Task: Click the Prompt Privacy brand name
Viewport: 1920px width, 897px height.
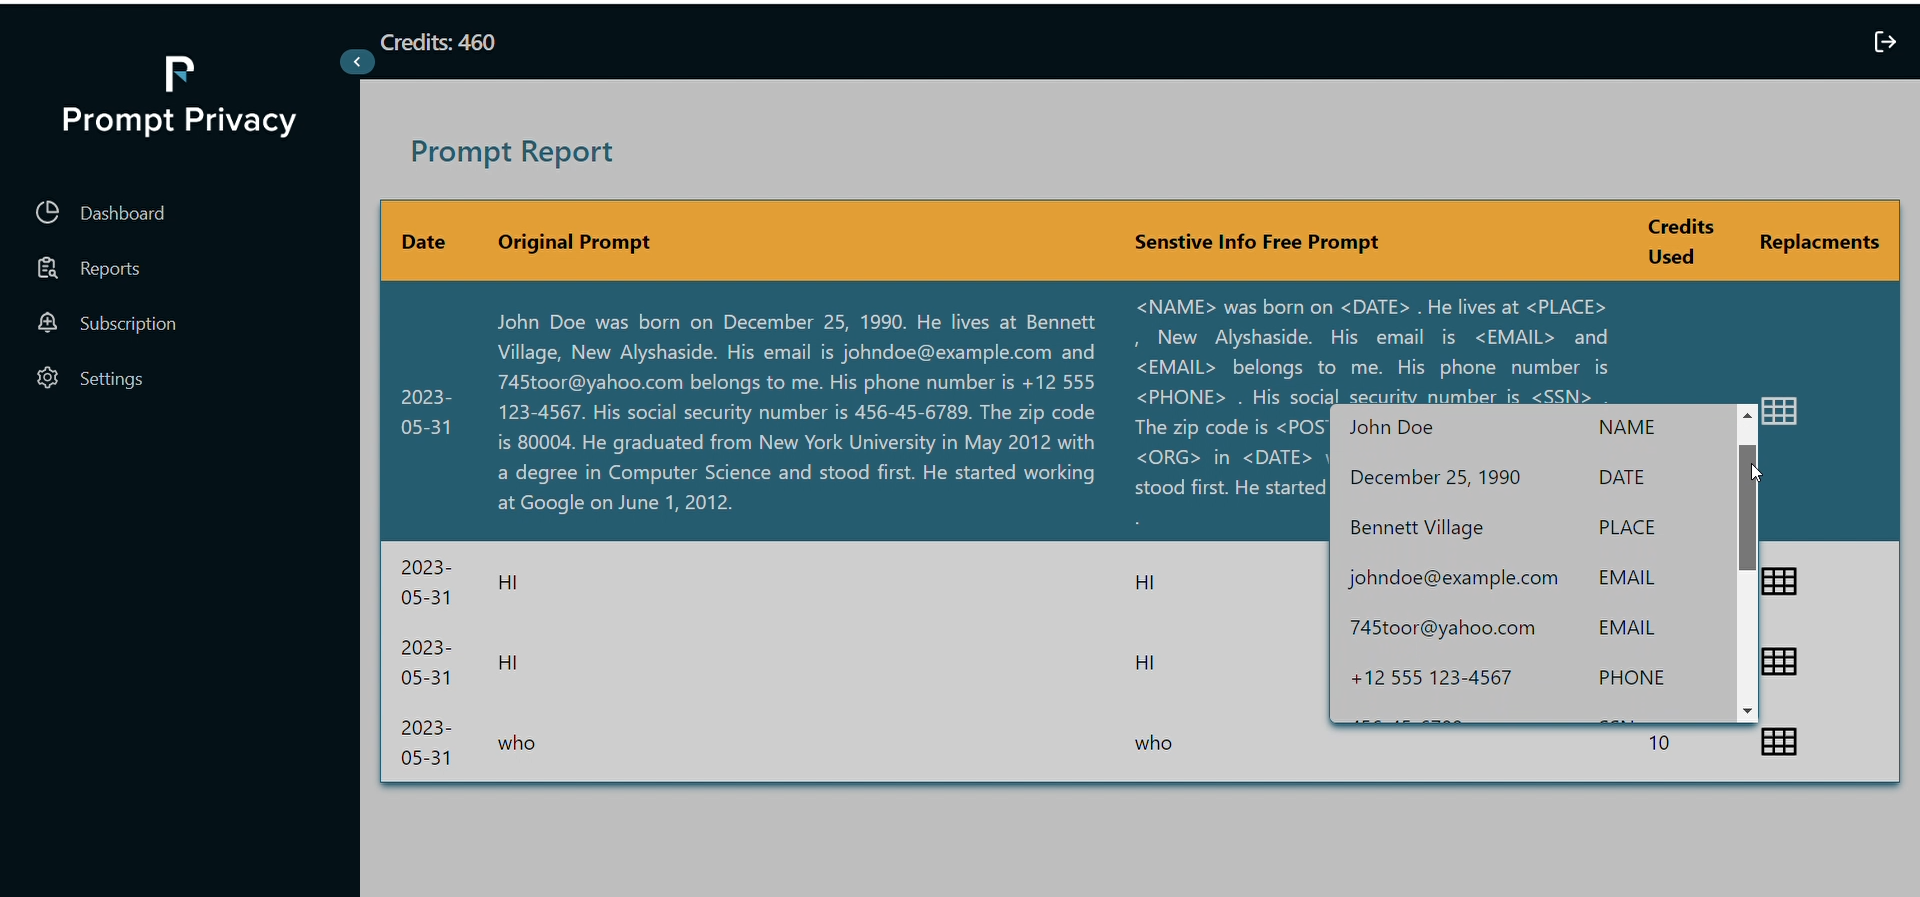Action: click(179, 121)
